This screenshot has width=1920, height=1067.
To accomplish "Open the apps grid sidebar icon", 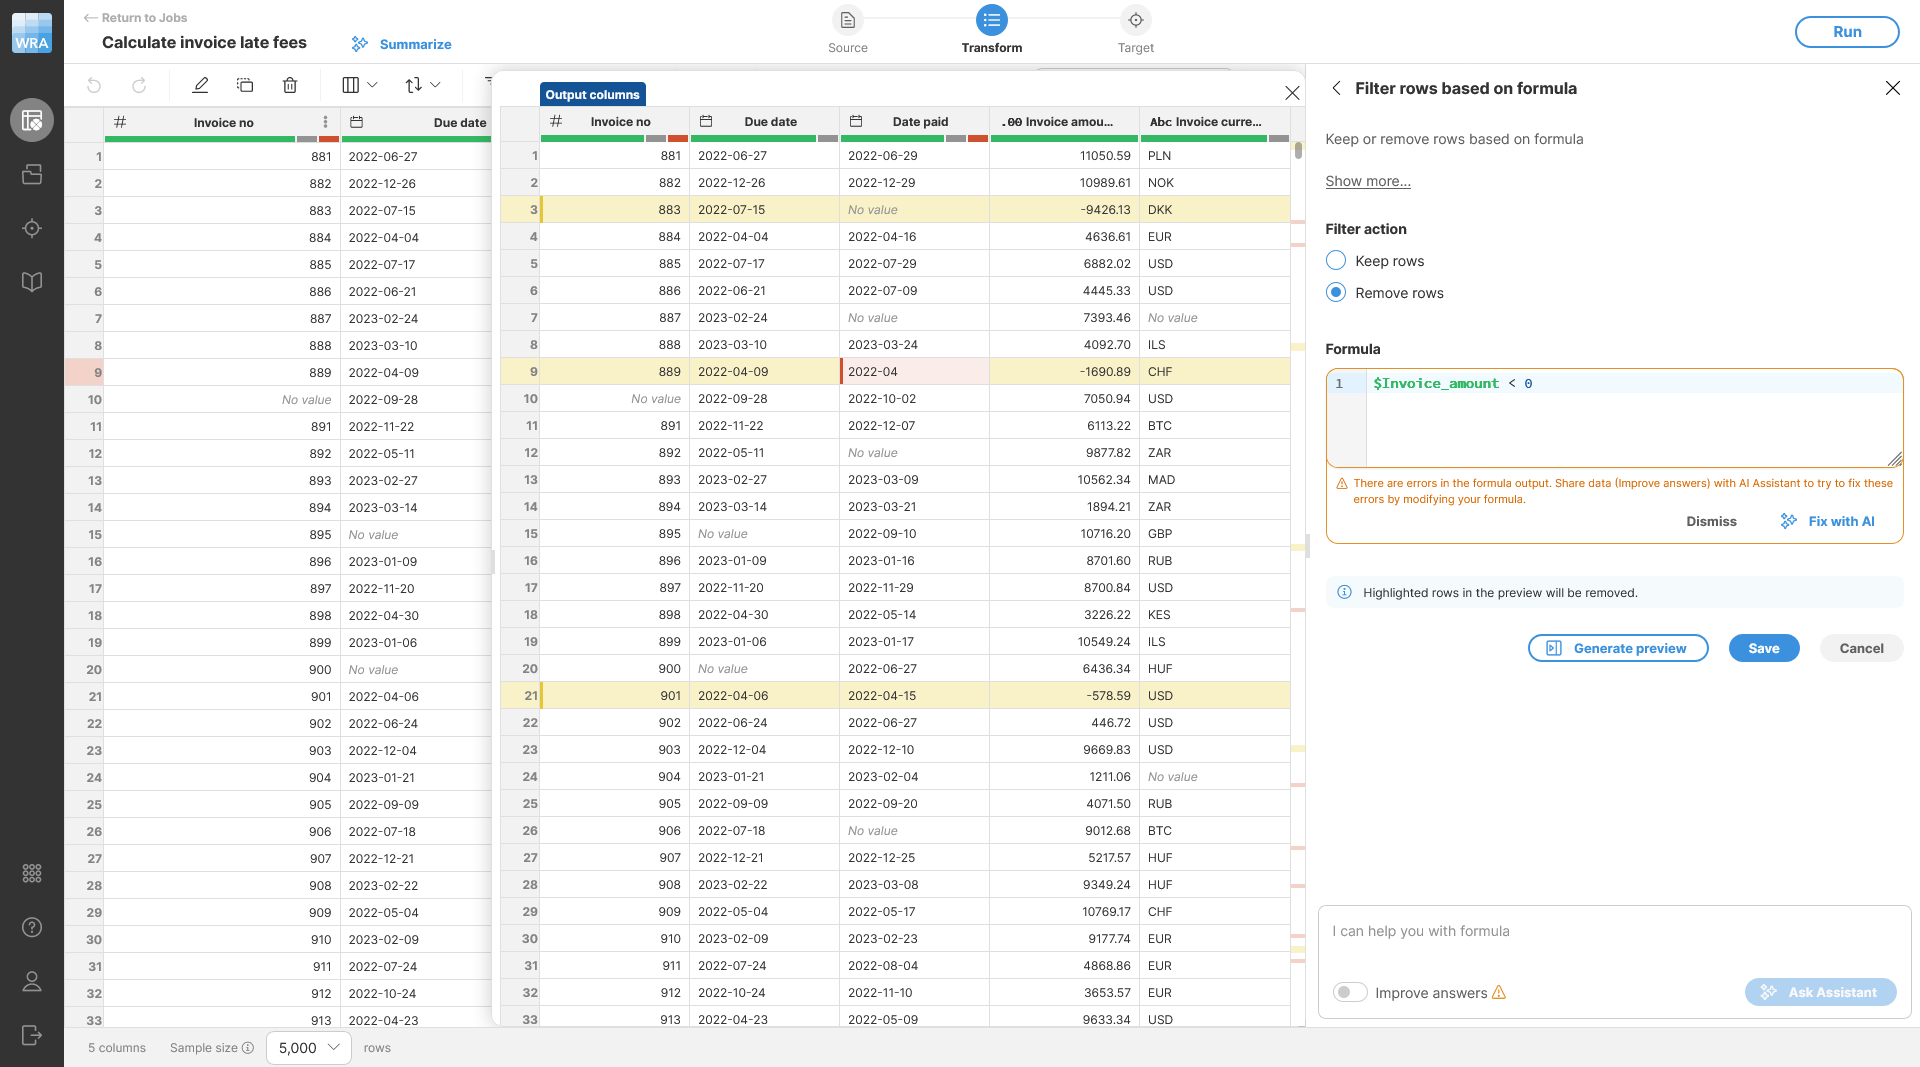I will click(32, 873).
